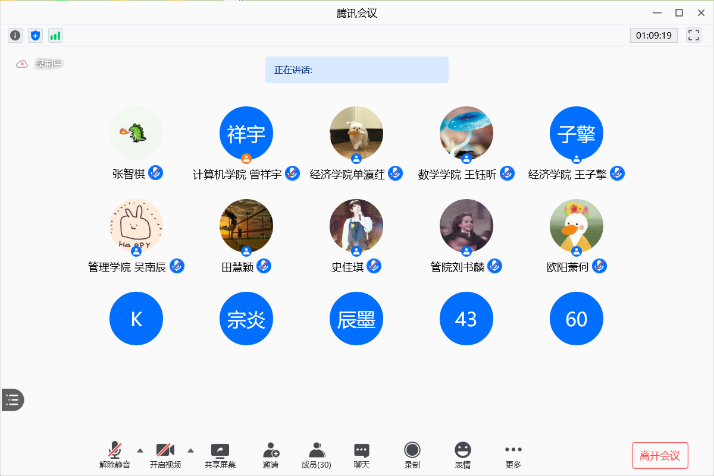714x476 pixels.
Task: Click the blue security shield icon
Action: [x=36, y=35]
